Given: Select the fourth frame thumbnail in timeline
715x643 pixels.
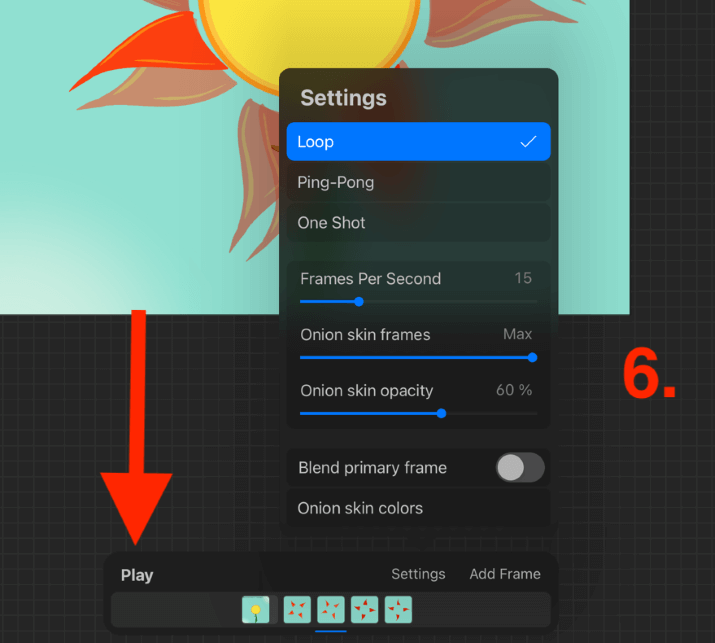Looking at the screenshot, I should pos(364,609).
